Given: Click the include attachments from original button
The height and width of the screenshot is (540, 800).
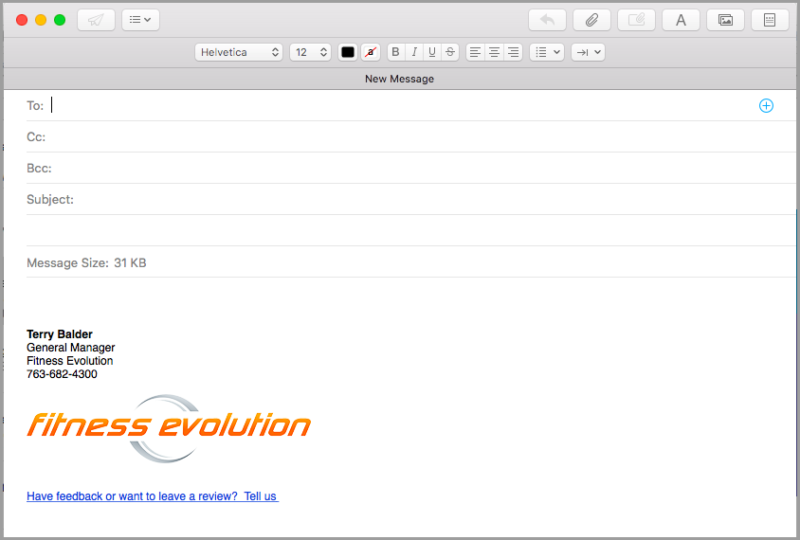Looking at the screenshot, I should point(636,20).
